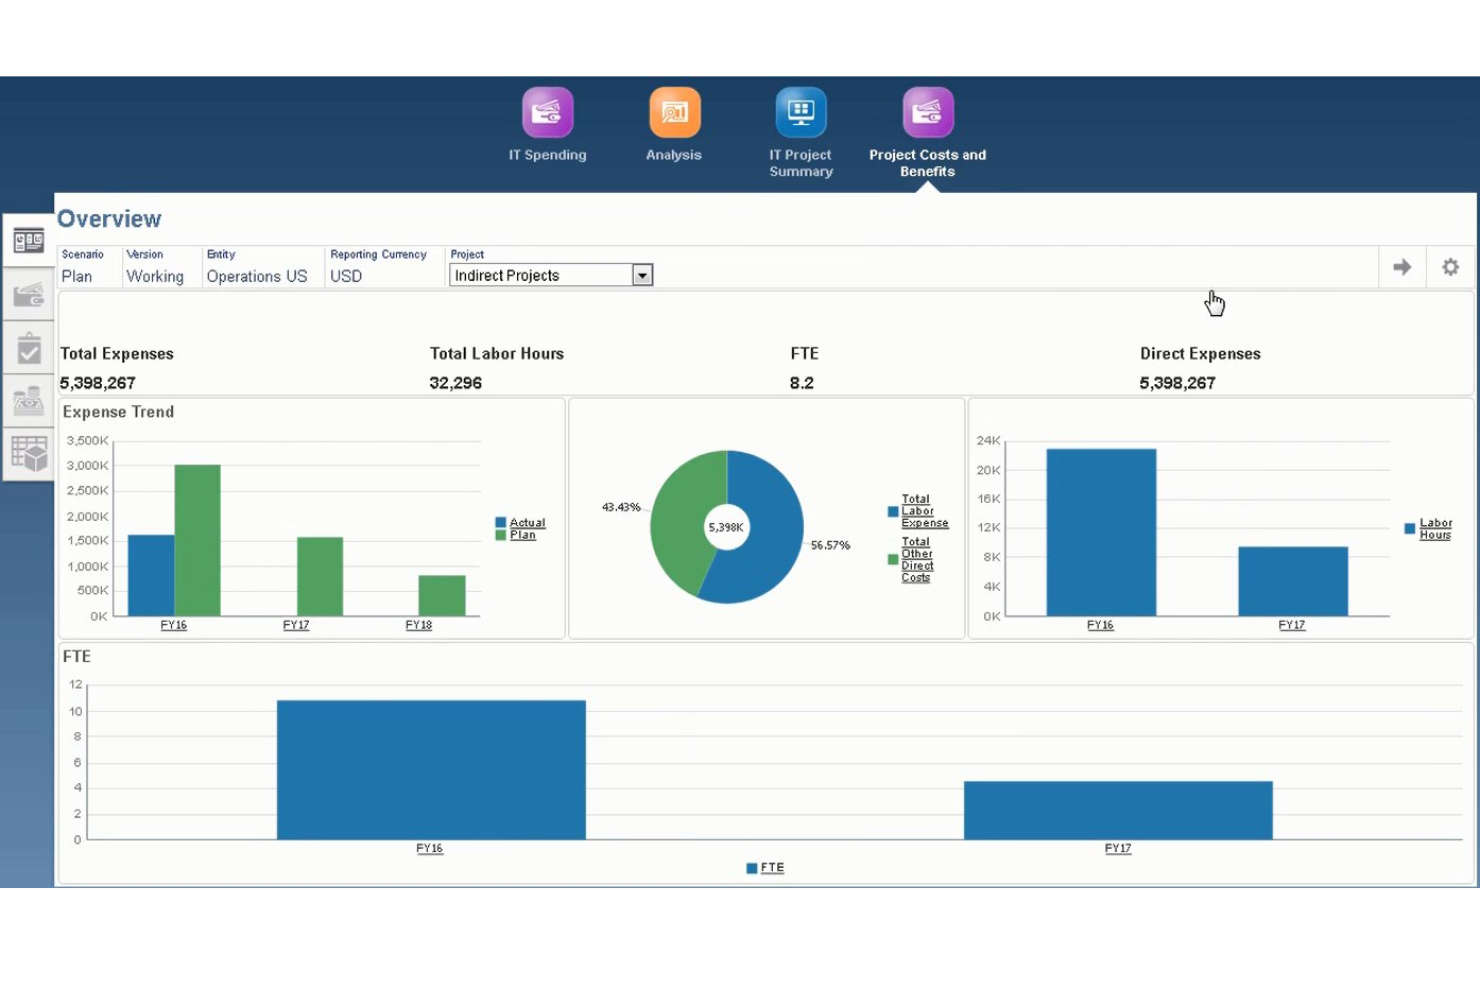Click the FY16 axis label link
This screenshot has width=1480, height=987.
pyautogui.click(x=172, y=624)
